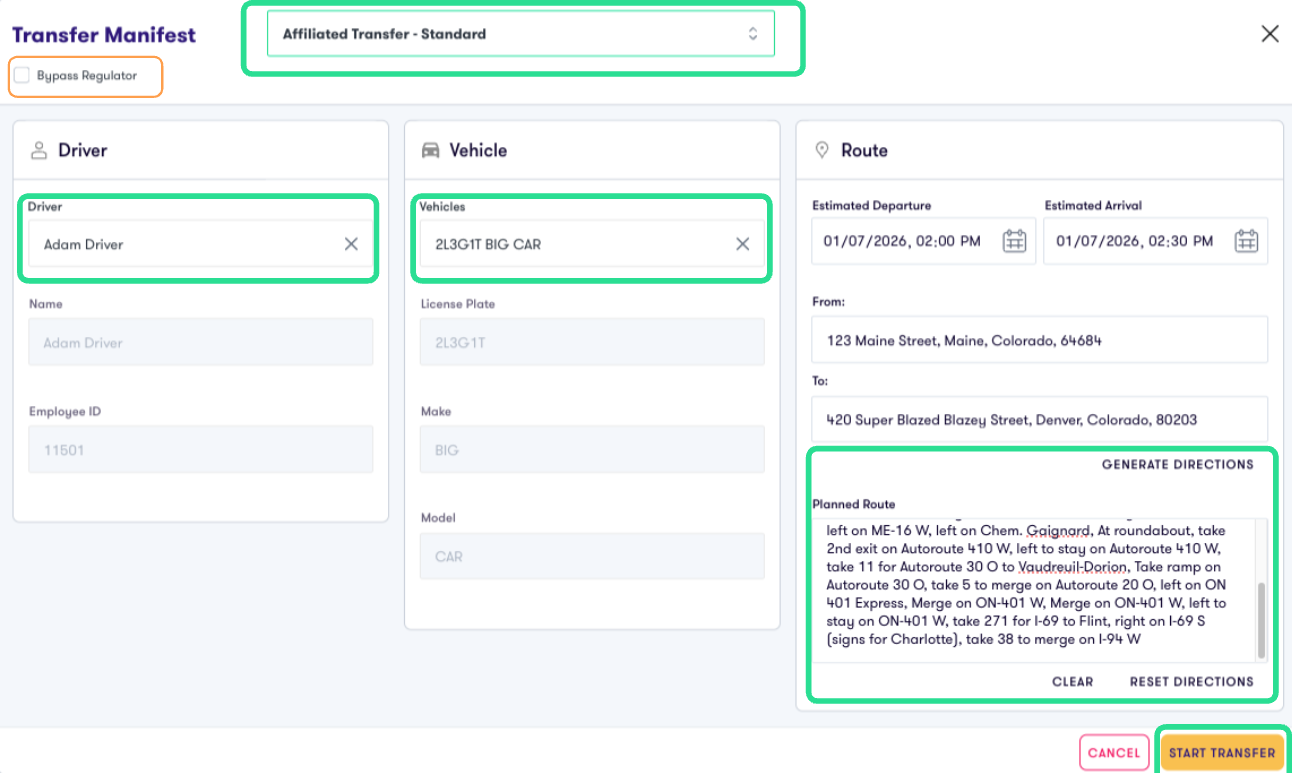Click the person icon beside the Driver heading
The width and height of the screenshot is (1292, 773).
click(39, 150)
